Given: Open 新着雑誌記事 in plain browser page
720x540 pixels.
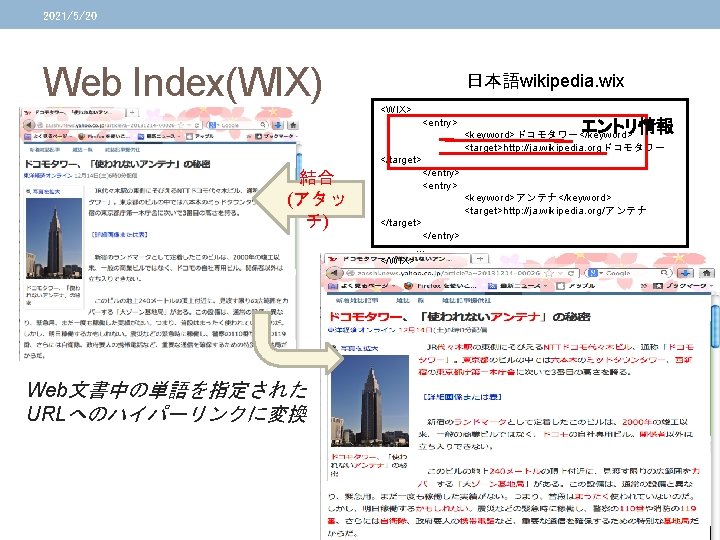Looking at the screenshot, I should (x=45, y=150).
